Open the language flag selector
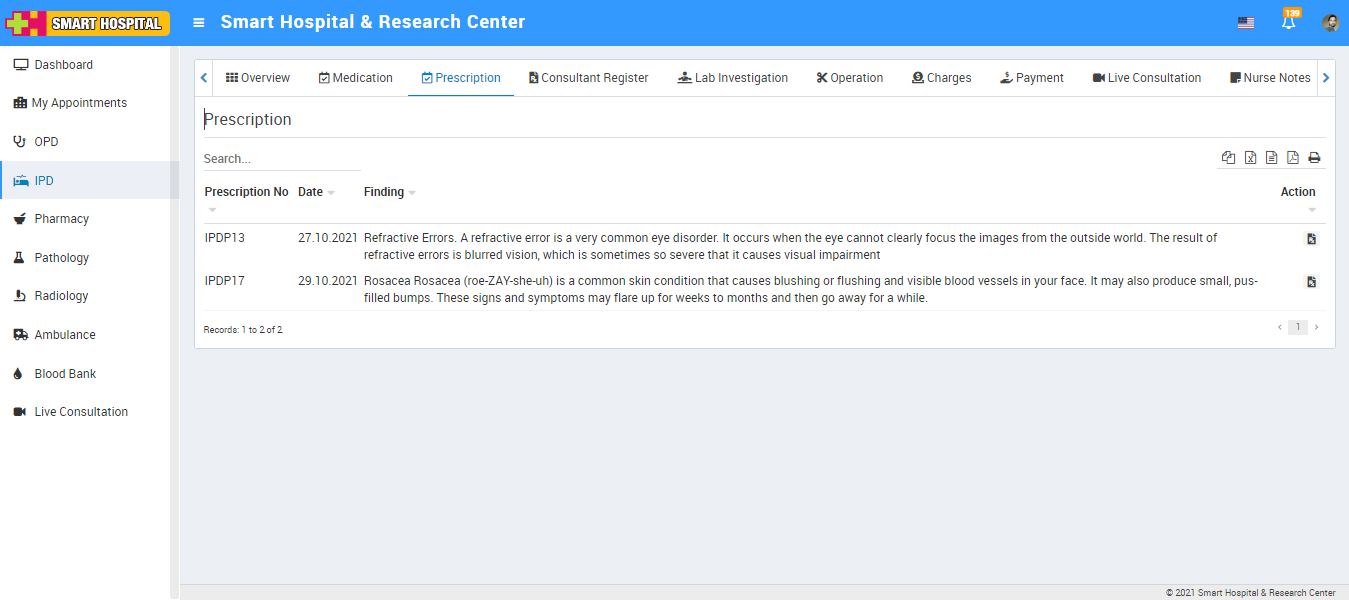The image size is (1349, 600). [x=1245, y=23]
